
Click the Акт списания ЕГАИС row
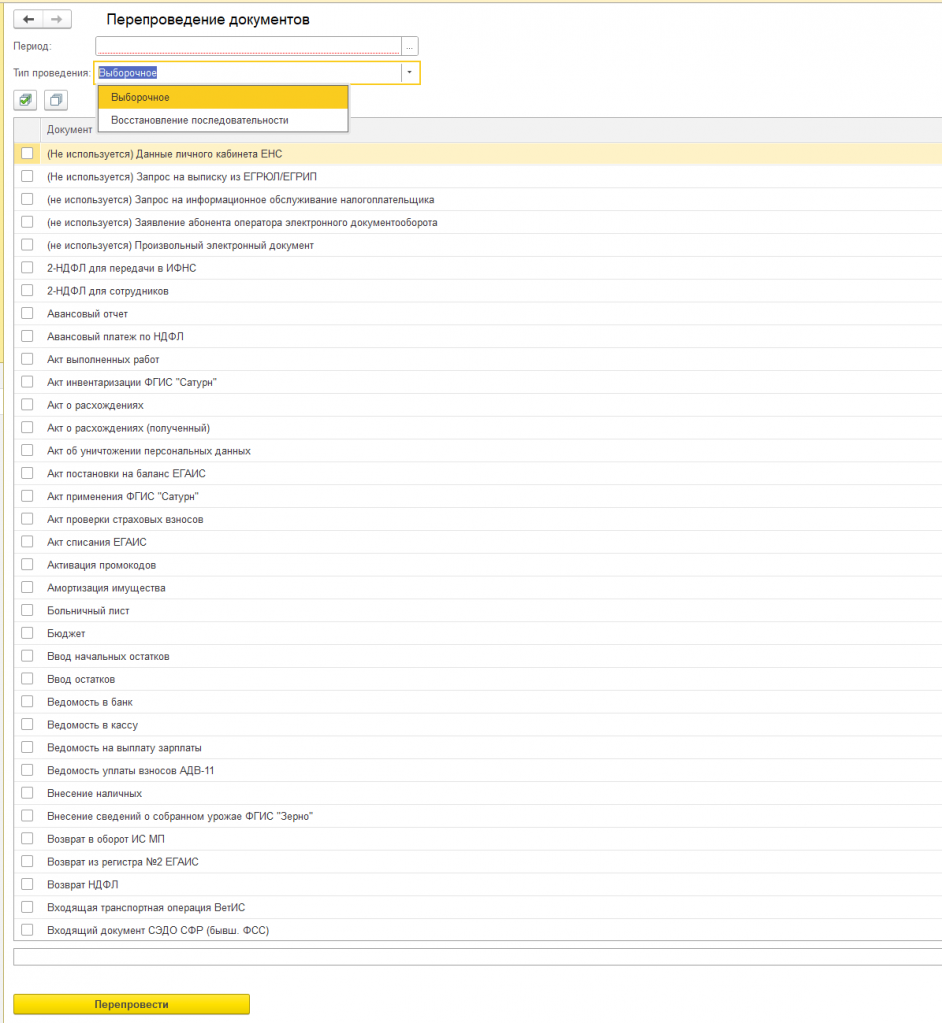pos(478,542)
